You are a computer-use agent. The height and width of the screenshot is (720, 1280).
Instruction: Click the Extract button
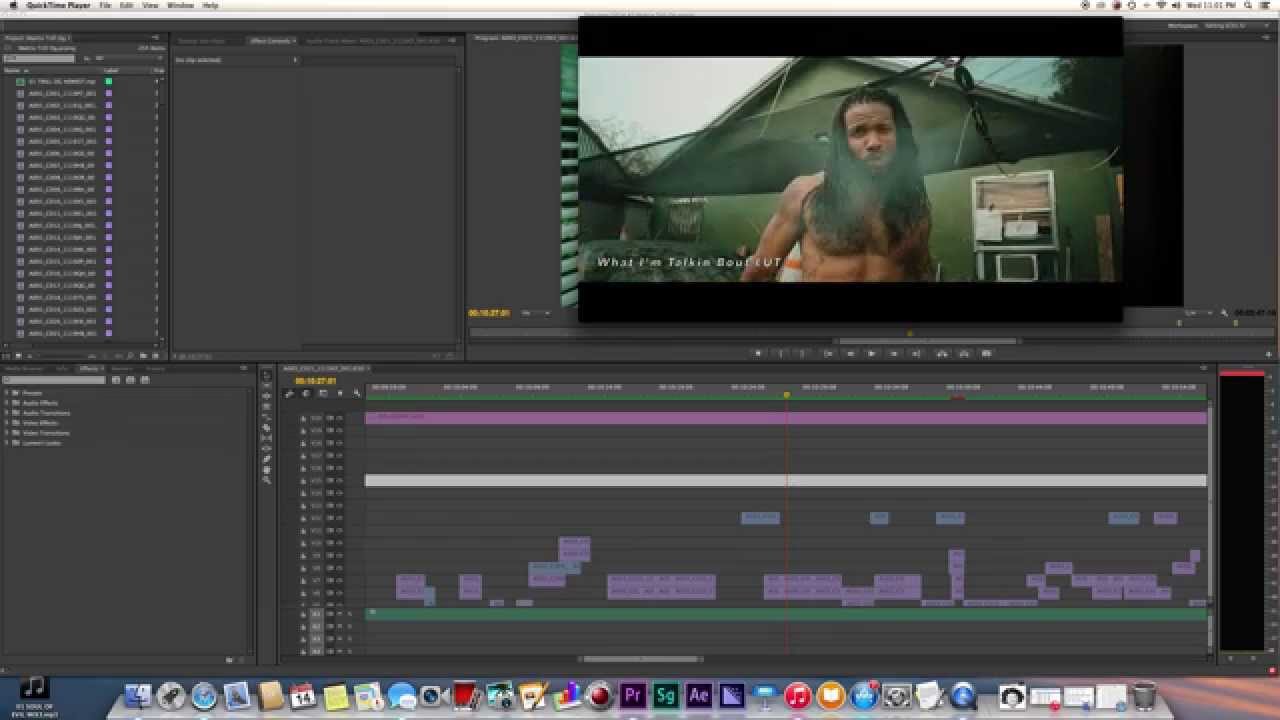point(964,353)
